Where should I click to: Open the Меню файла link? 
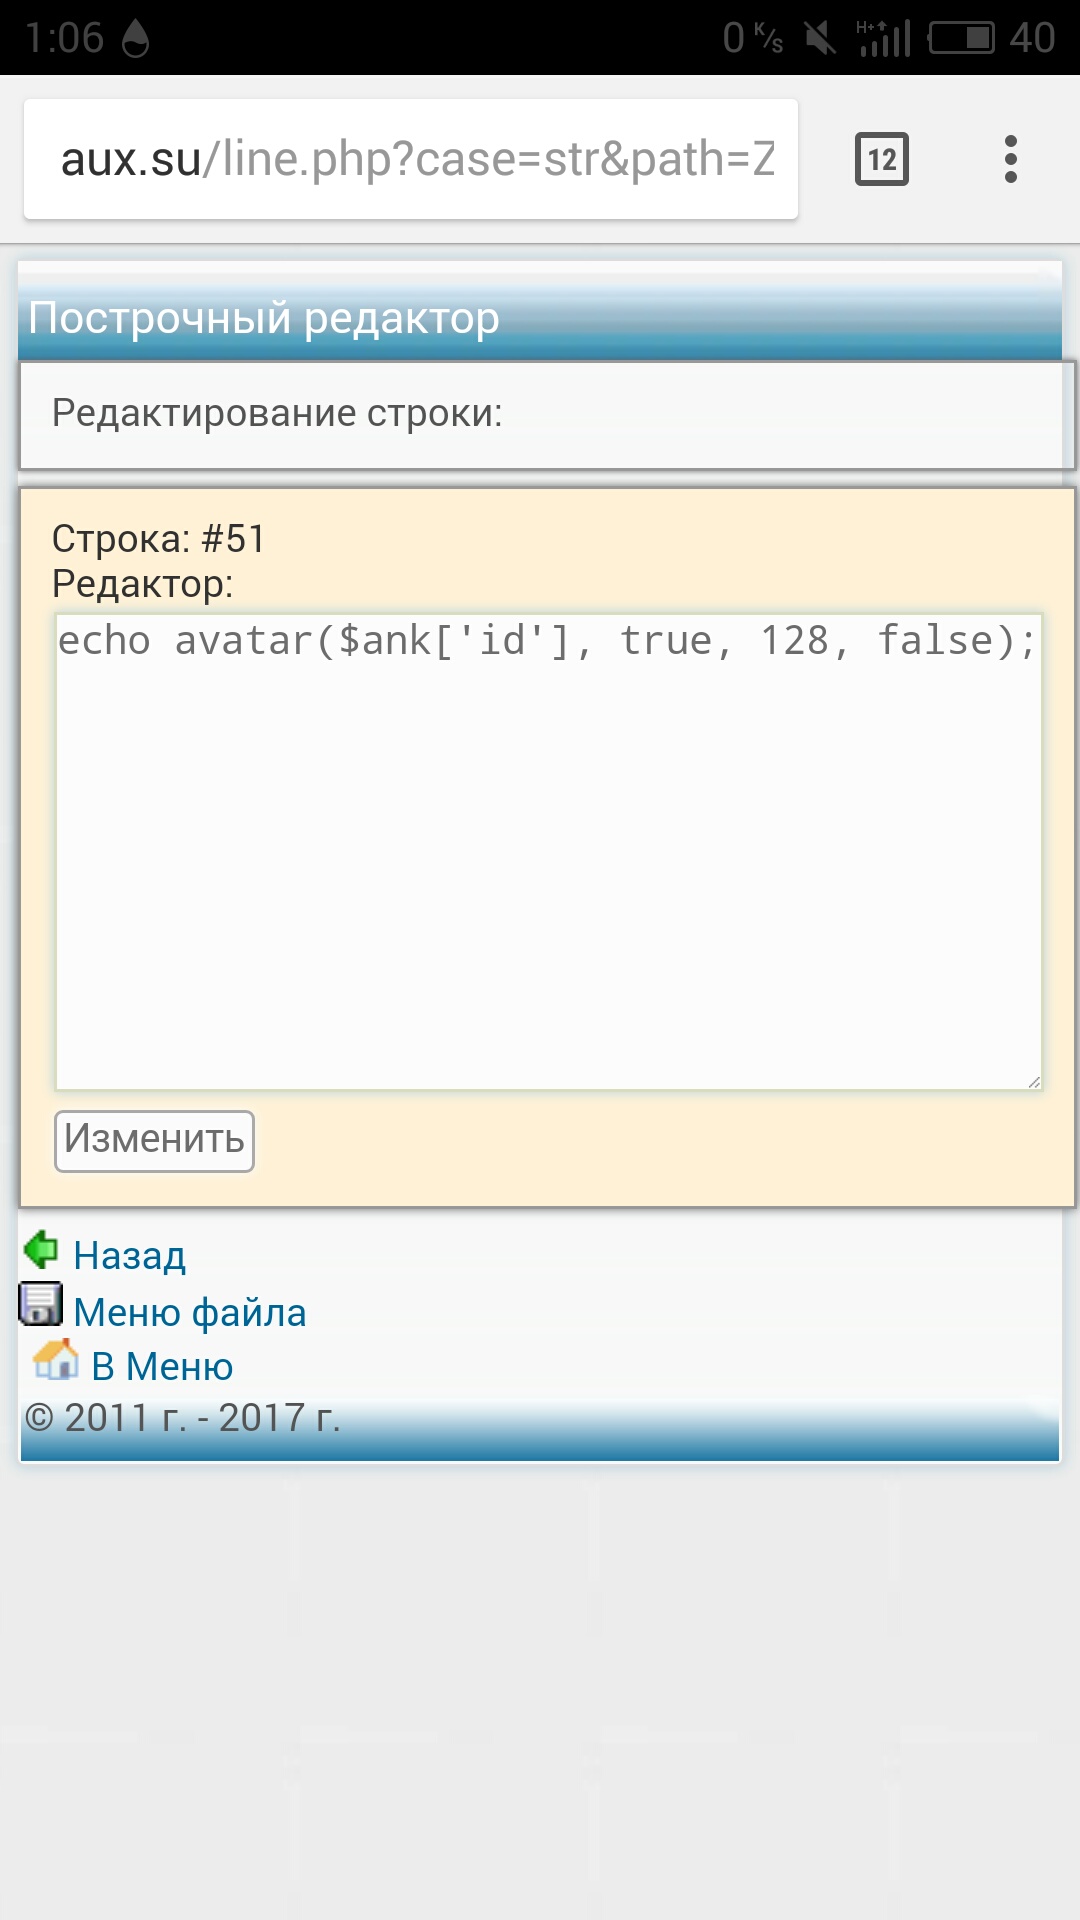tap(190, 1312)
